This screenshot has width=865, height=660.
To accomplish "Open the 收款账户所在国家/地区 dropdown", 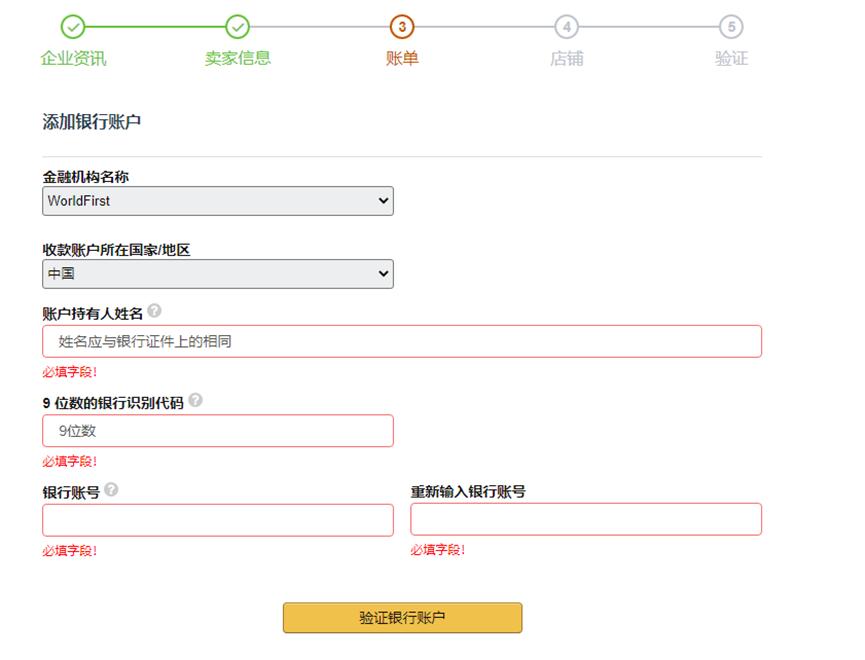I will [217, 273].
